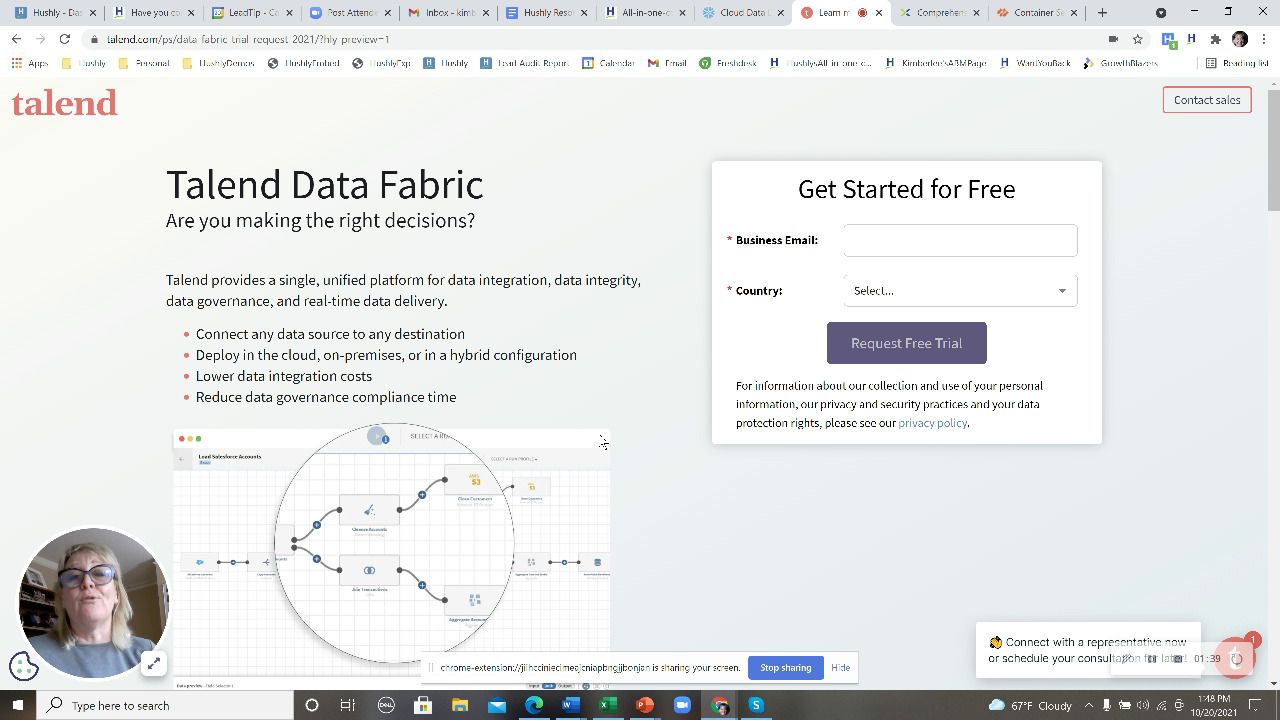Show hidden system tray icons
The image size is (1280, 720).
1089,705
